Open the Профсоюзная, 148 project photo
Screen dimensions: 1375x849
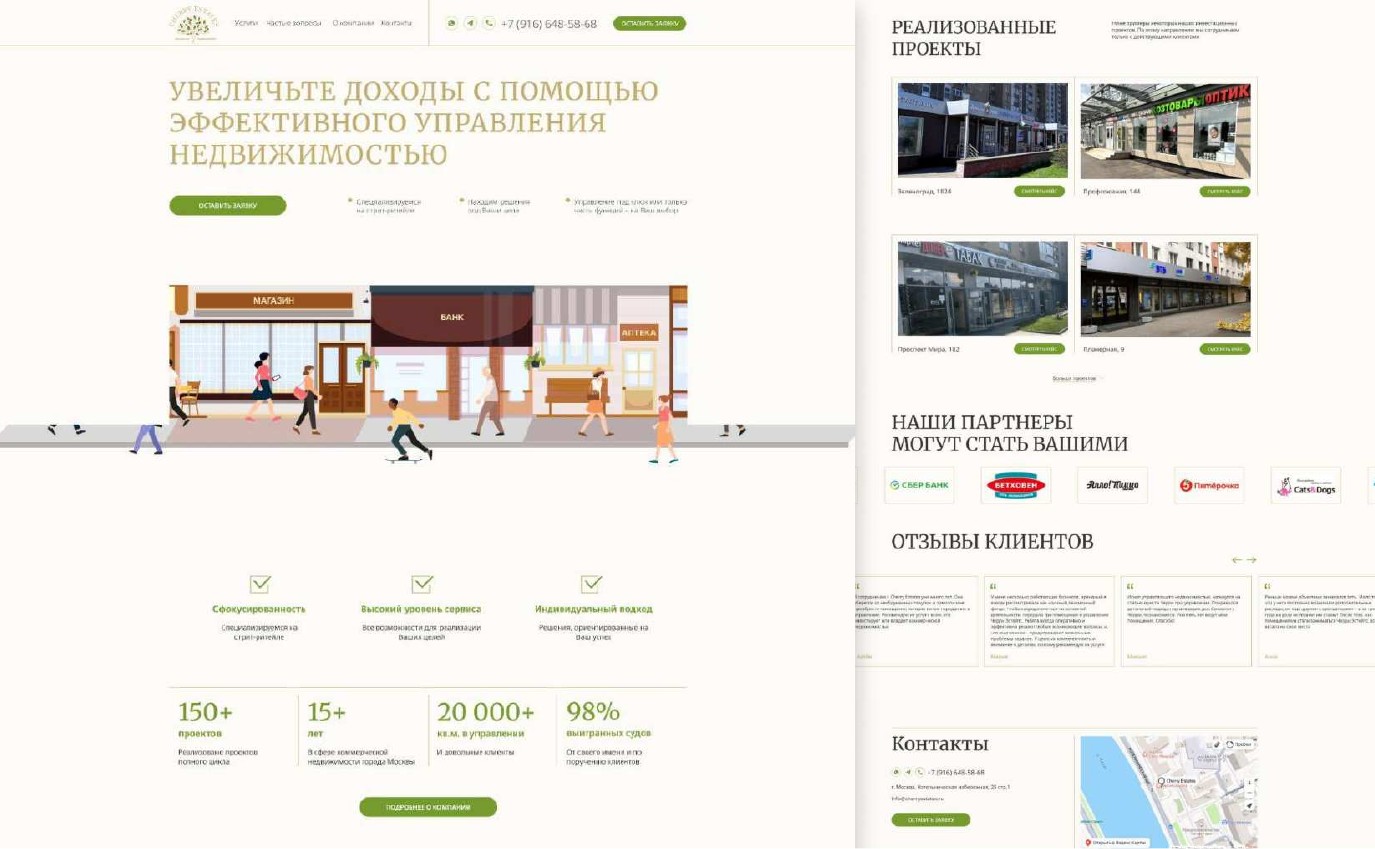[1166, 131]
